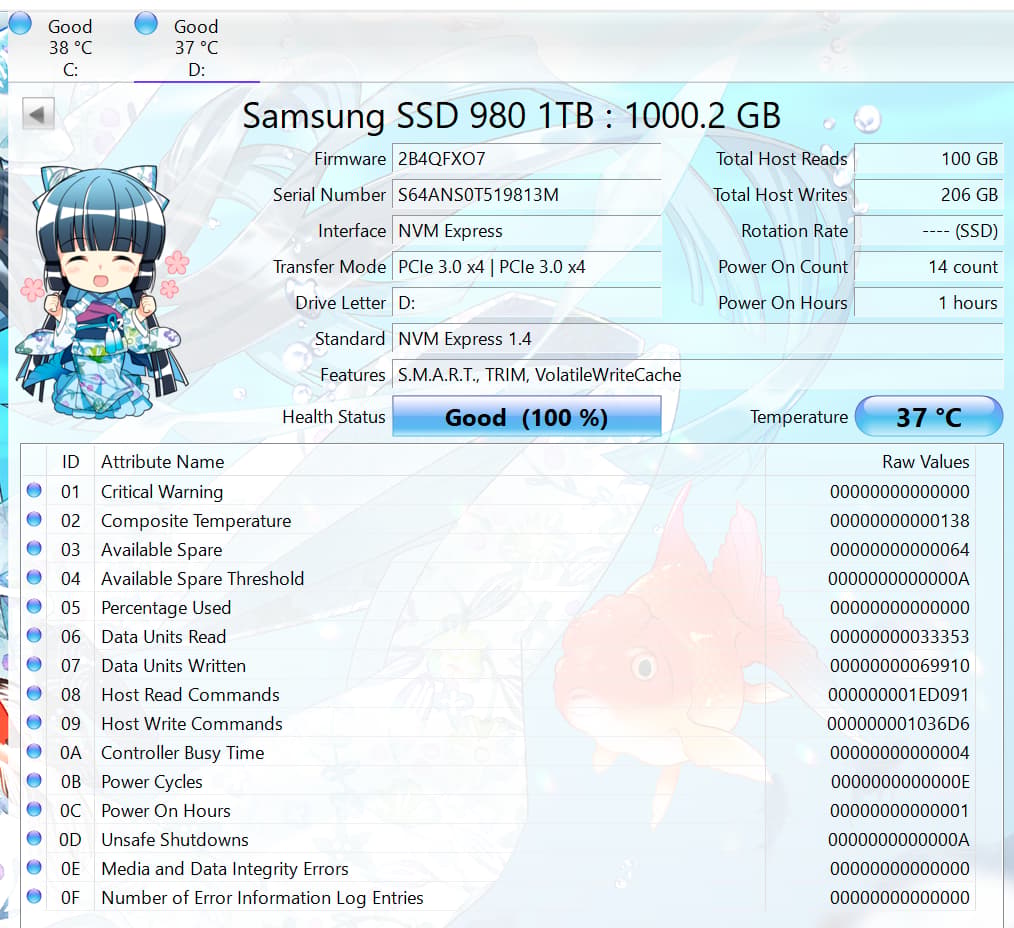This screenshot has width=1014, height=928.
Task: Select the Unsafe Shutdowns attribute name
Action: point(175,840)
